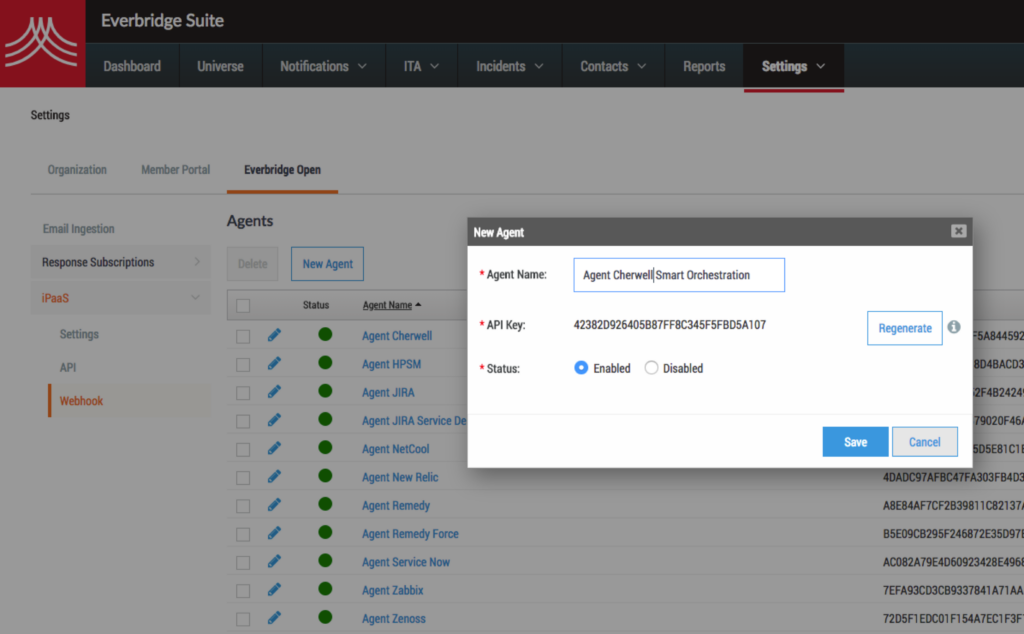The width and height of the screenshot is (1024, 634).
Task: Open the Universe menu item
Action: tap(220, 66)
